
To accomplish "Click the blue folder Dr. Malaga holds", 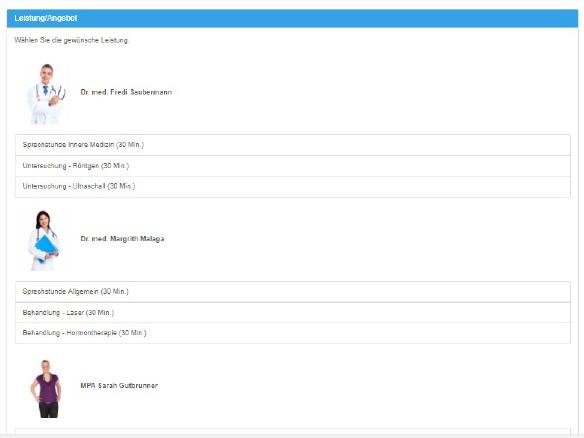I will tap(46, 247).
